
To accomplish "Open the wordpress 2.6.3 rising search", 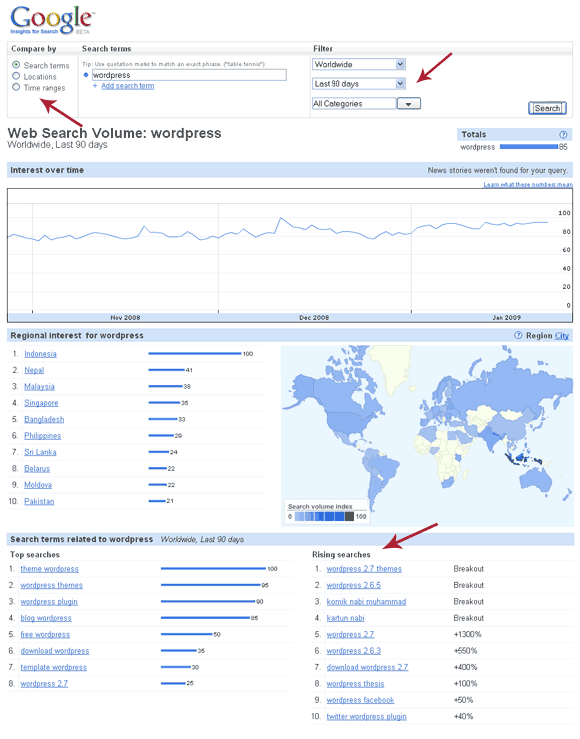I will point(354,651).
